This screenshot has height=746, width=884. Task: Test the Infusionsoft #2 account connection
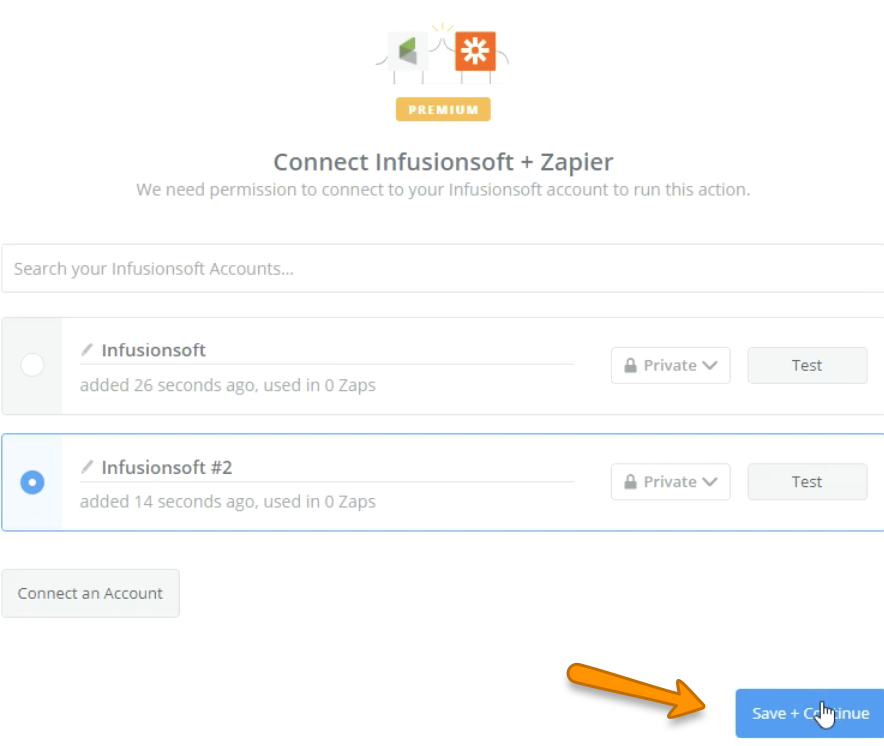[x=807, y=482]
